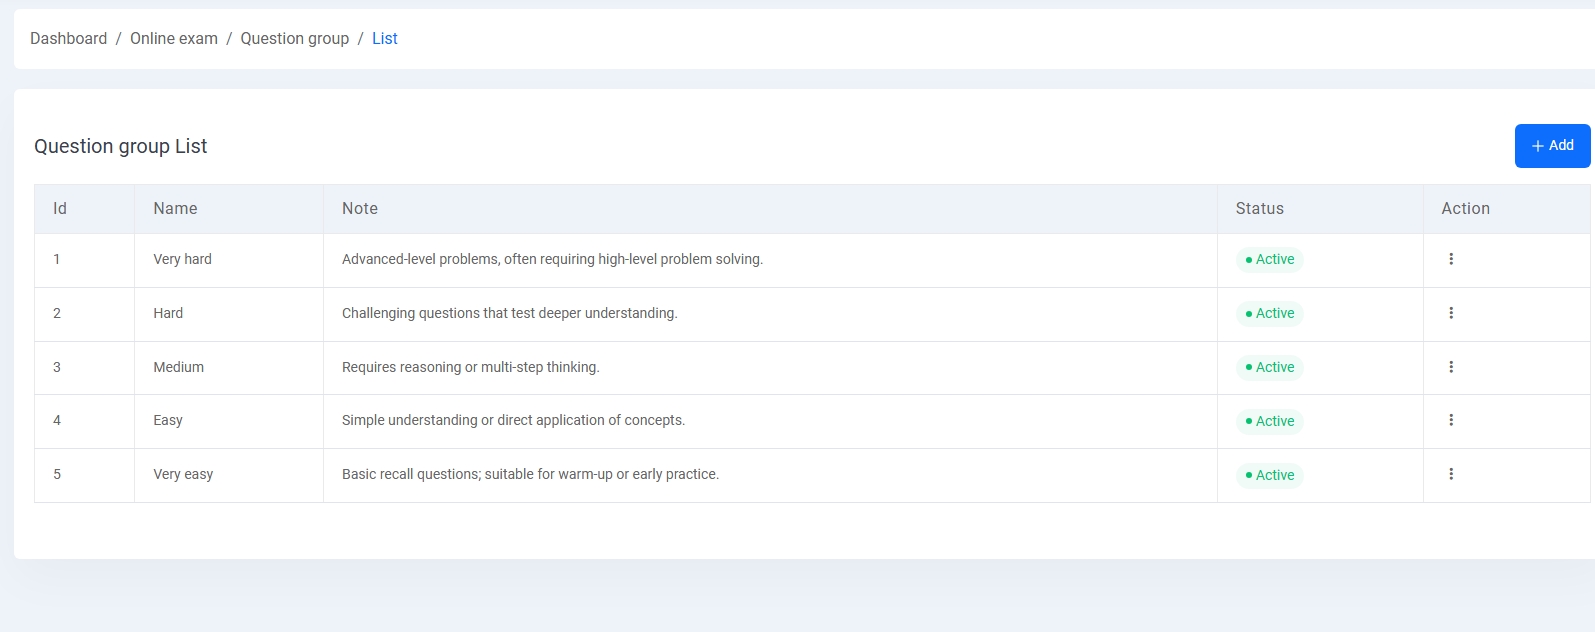The image size is (1595, 632).
Task: Click the Name column header
Action: [175, 209]
